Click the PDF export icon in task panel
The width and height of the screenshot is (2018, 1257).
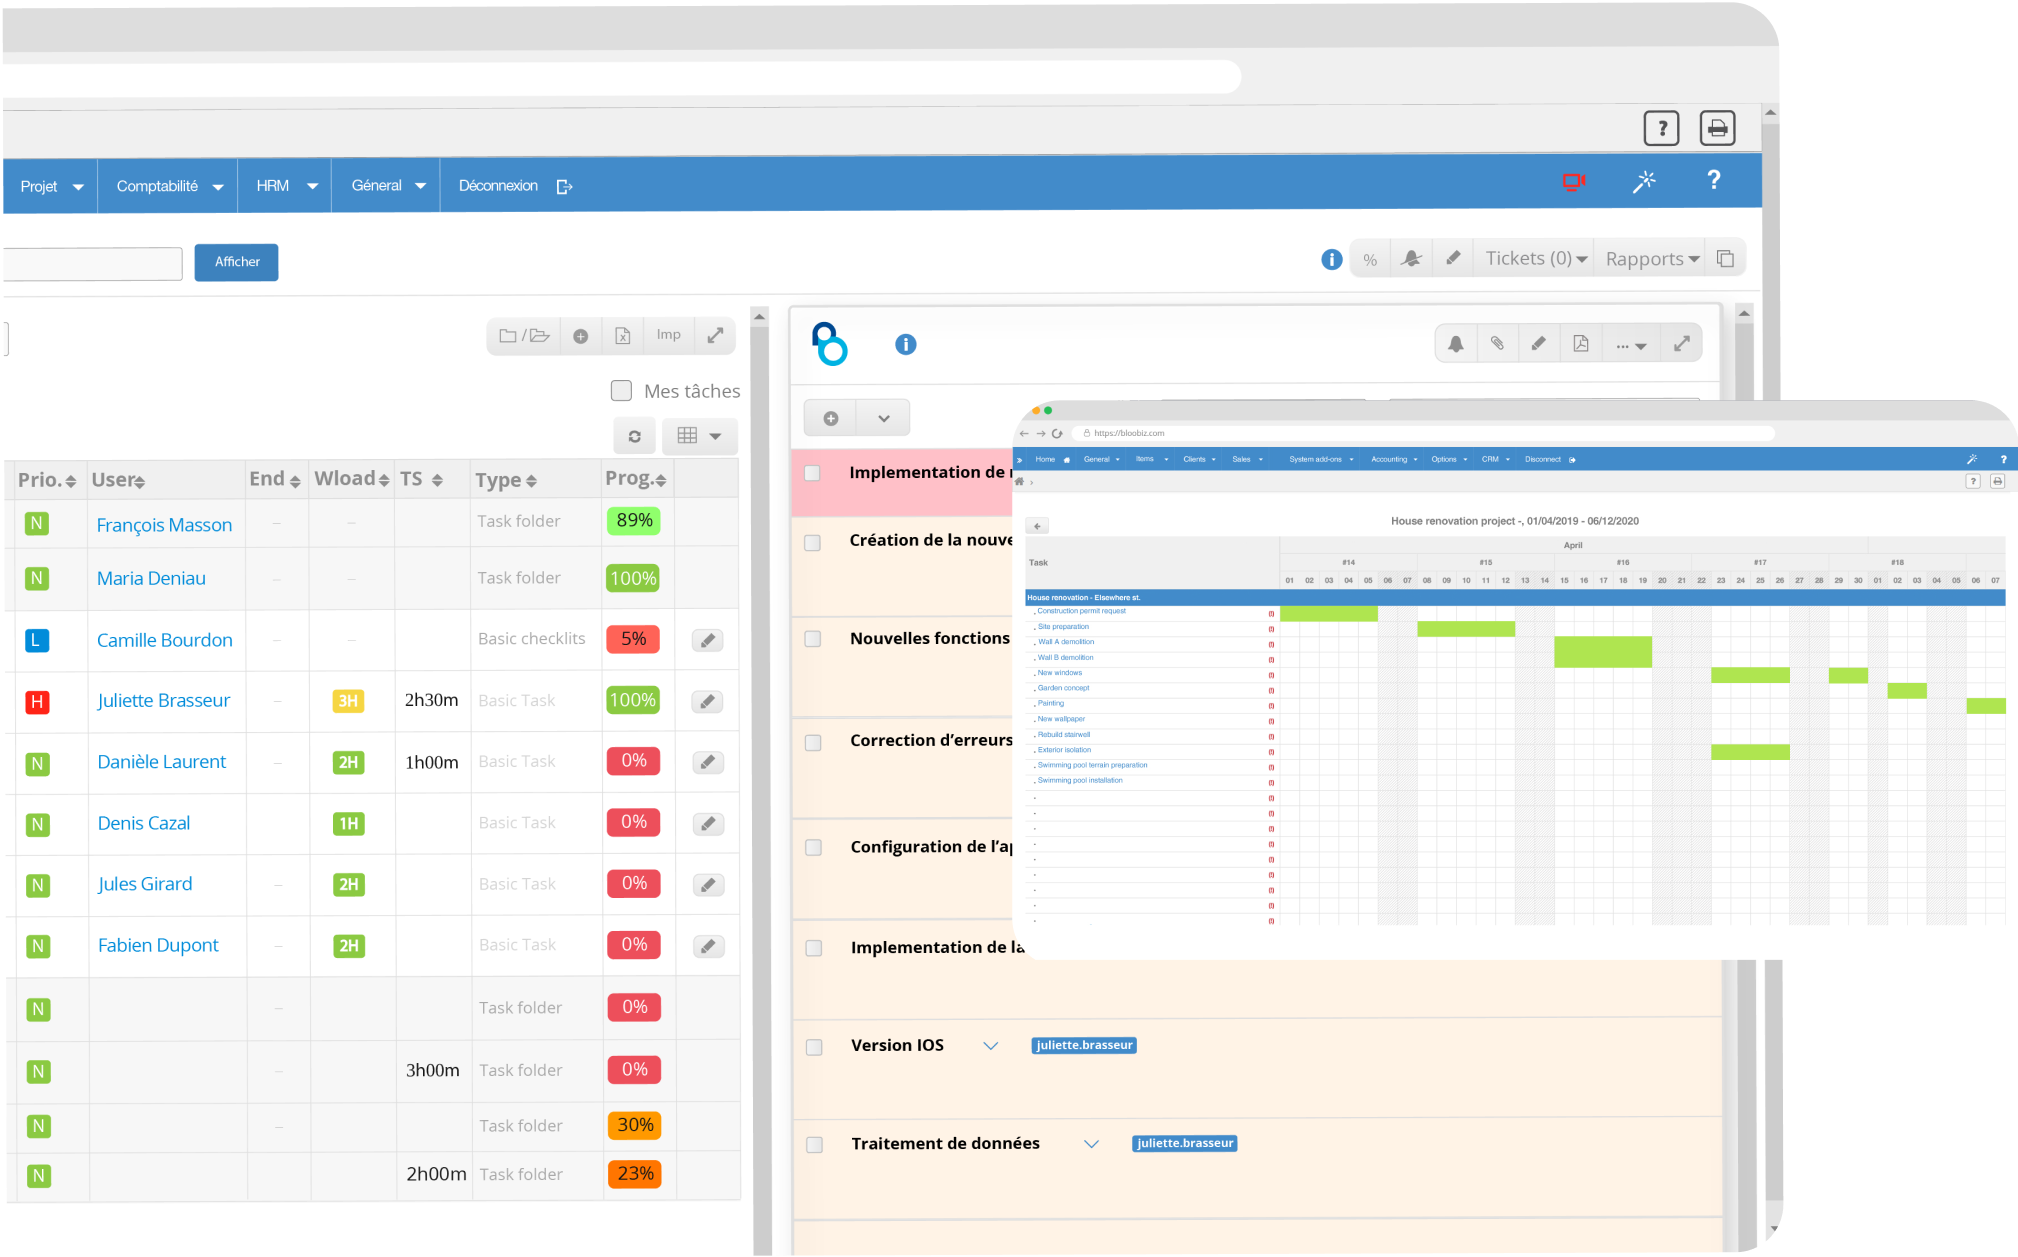tap(1581, 344)
